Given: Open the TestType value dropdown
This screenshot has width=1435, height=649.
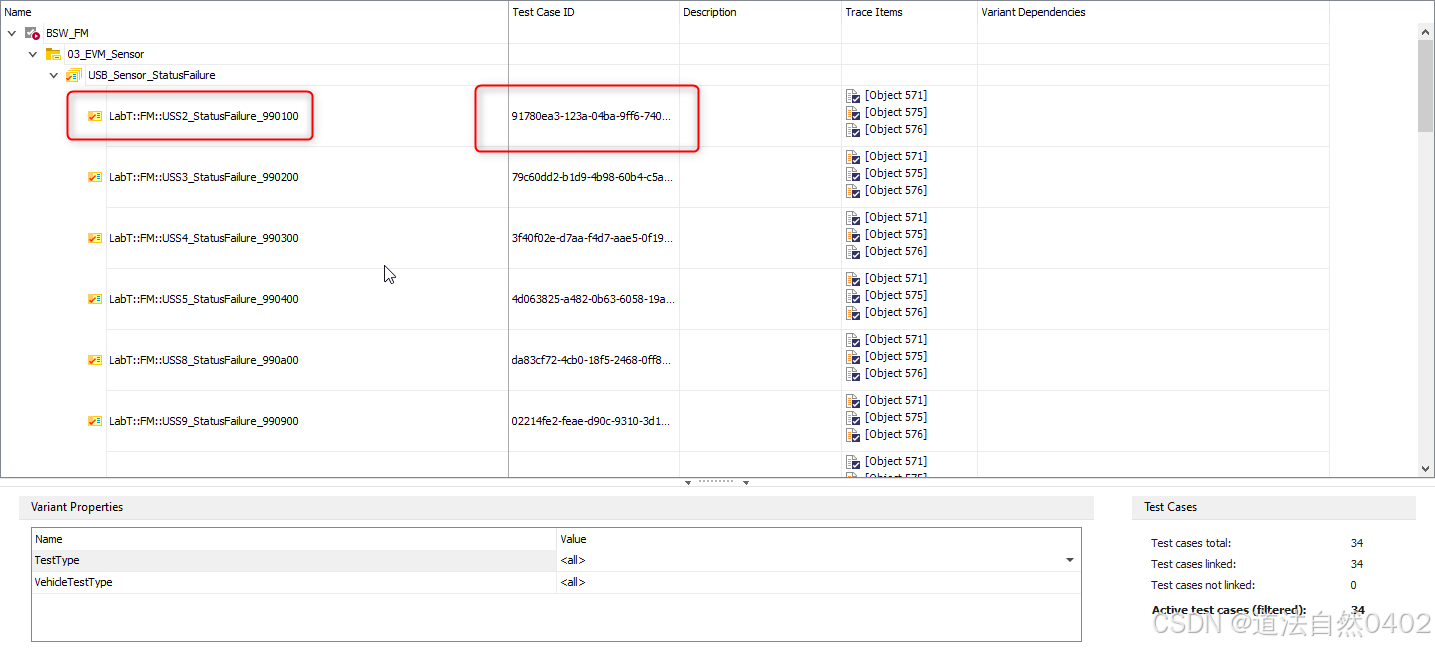Looking at the screenshot, I should (1070, 560).
